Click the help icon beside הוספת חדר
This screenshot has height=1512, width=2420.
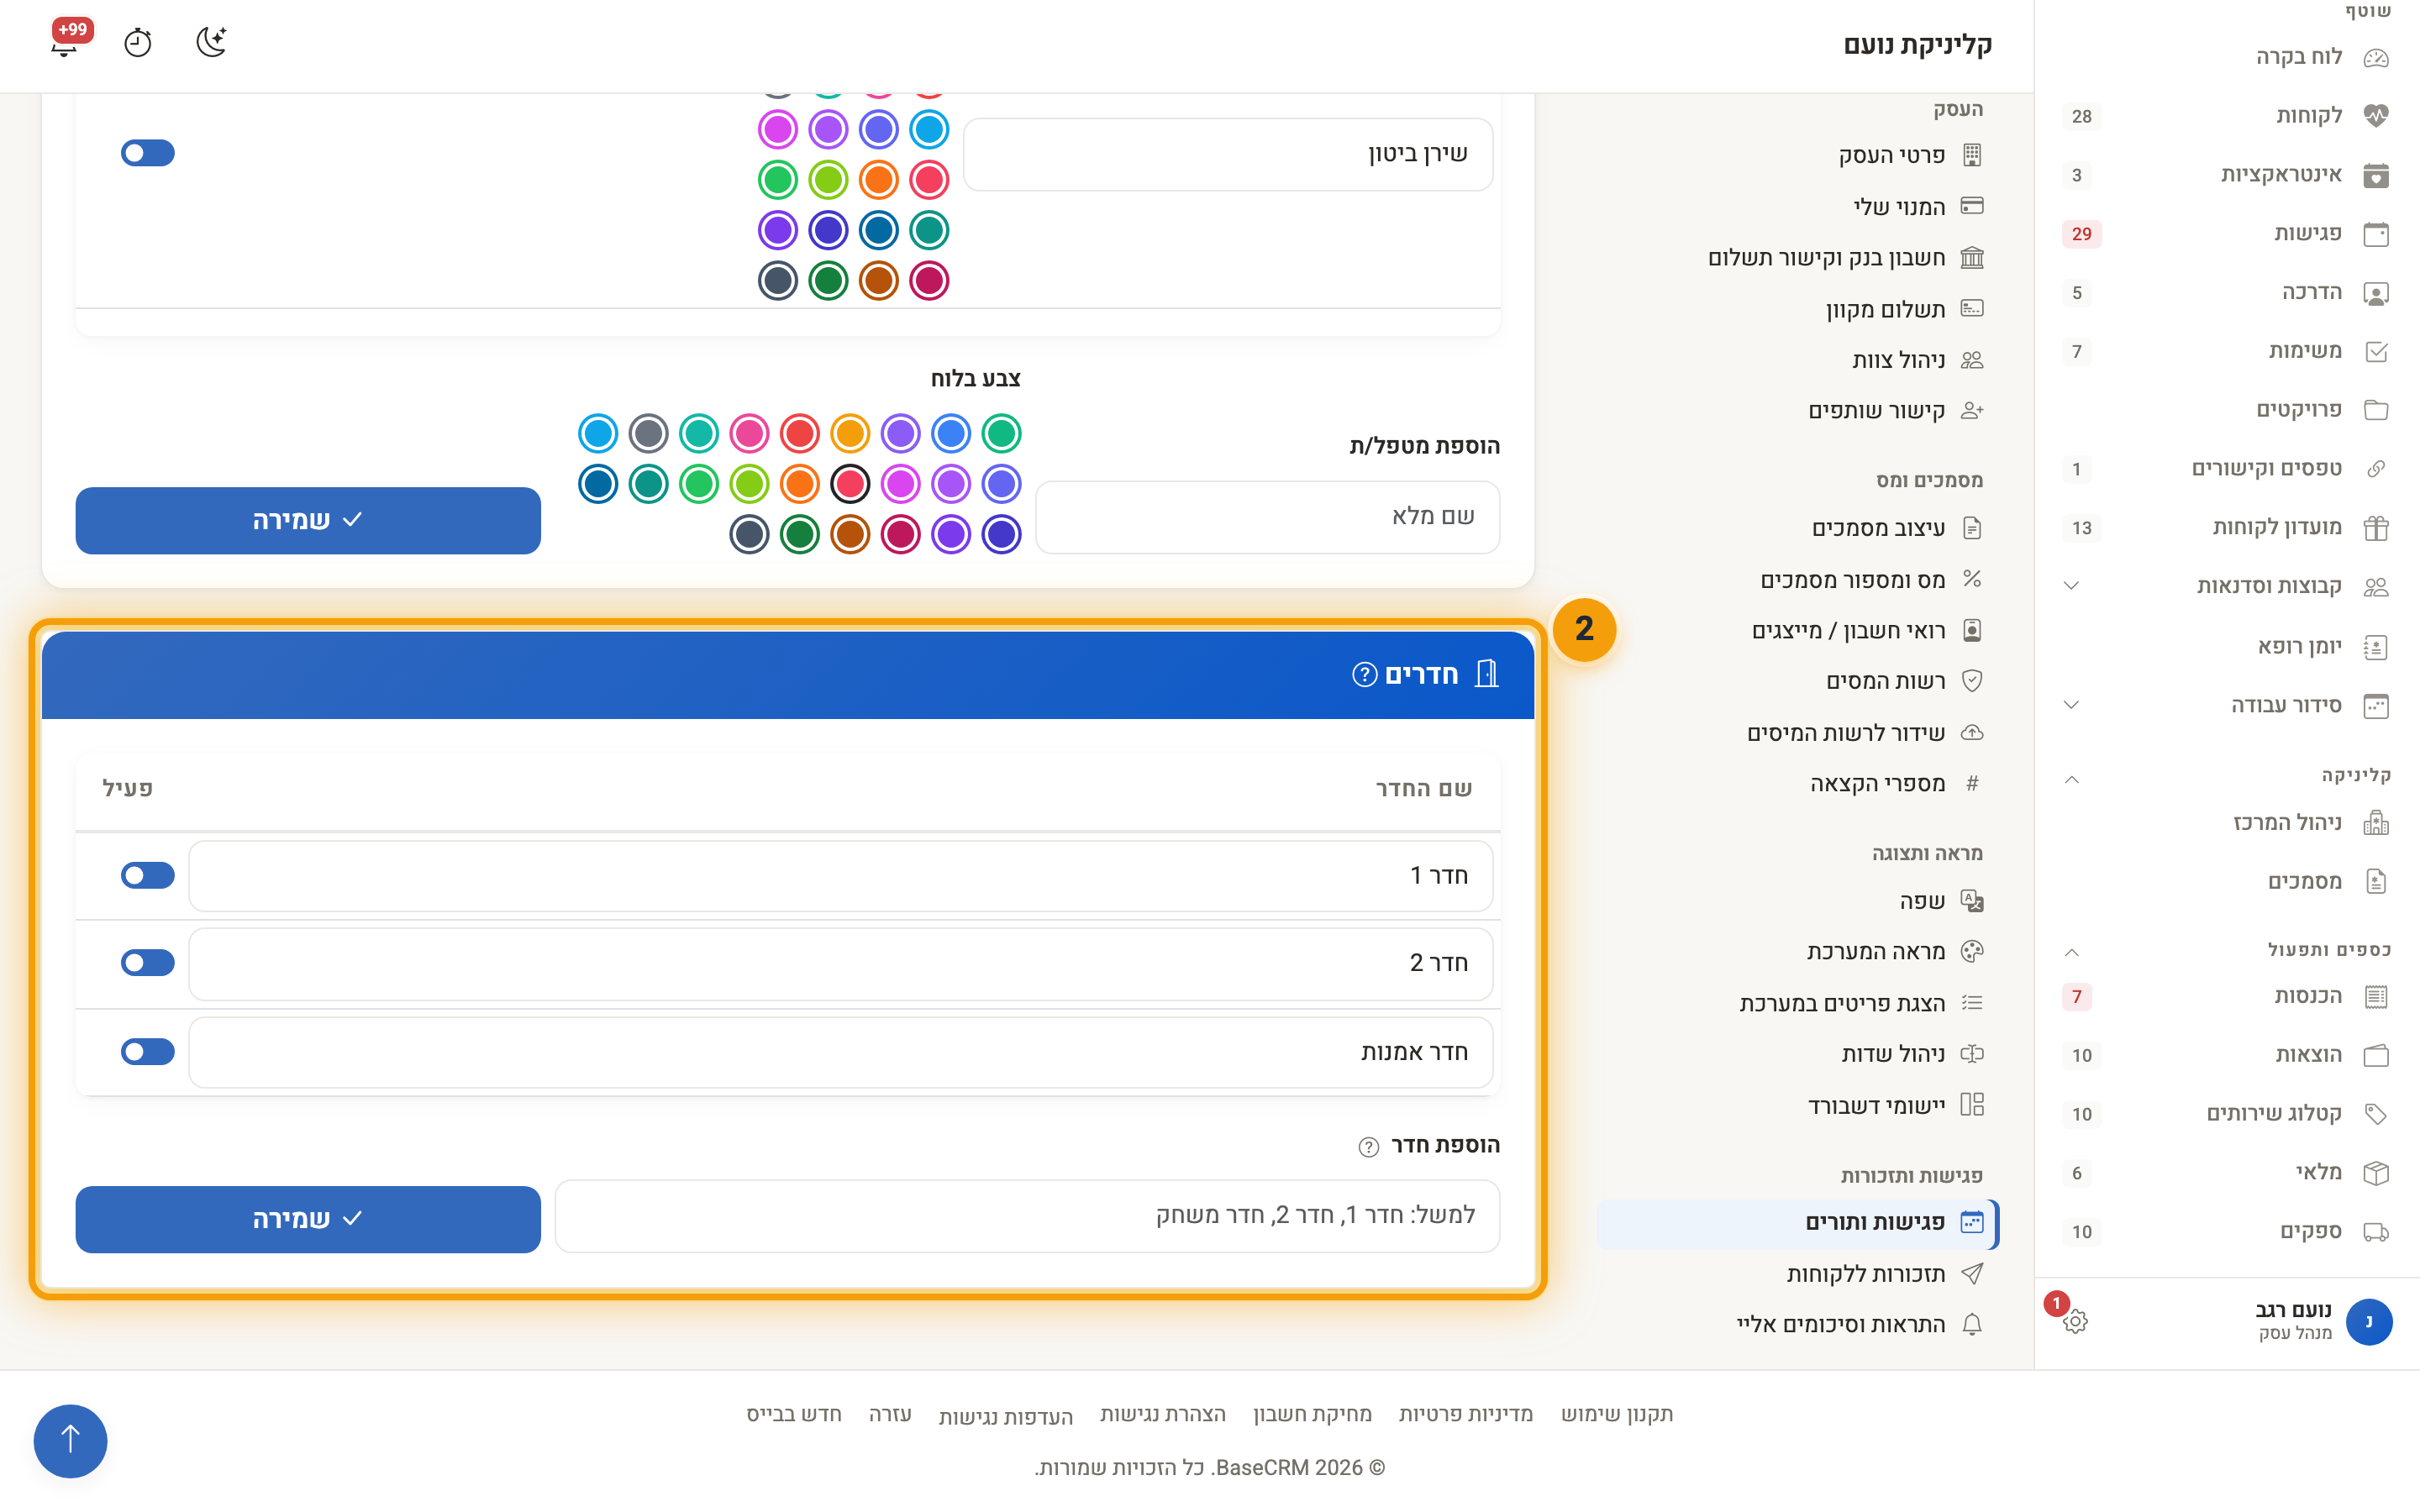1368,1147
